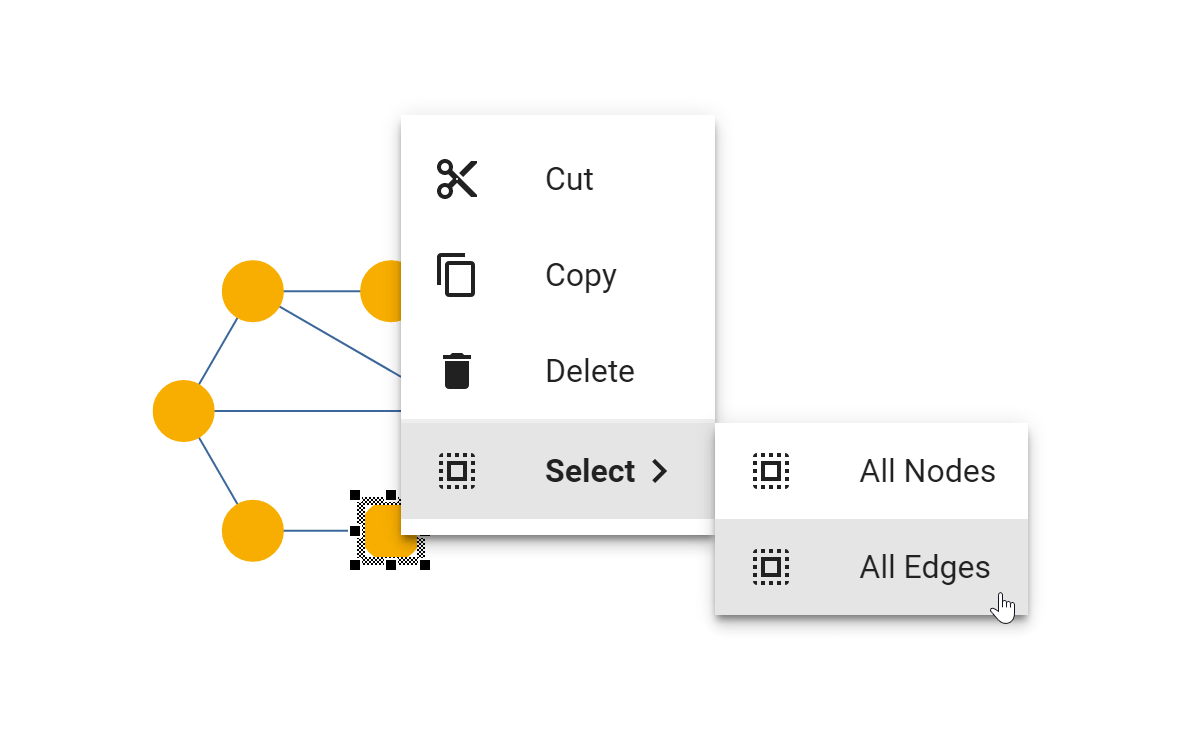Click the stacked-pages Copy icon
The width and height of the screenshot is (1200, 745).
coord(457,275)
